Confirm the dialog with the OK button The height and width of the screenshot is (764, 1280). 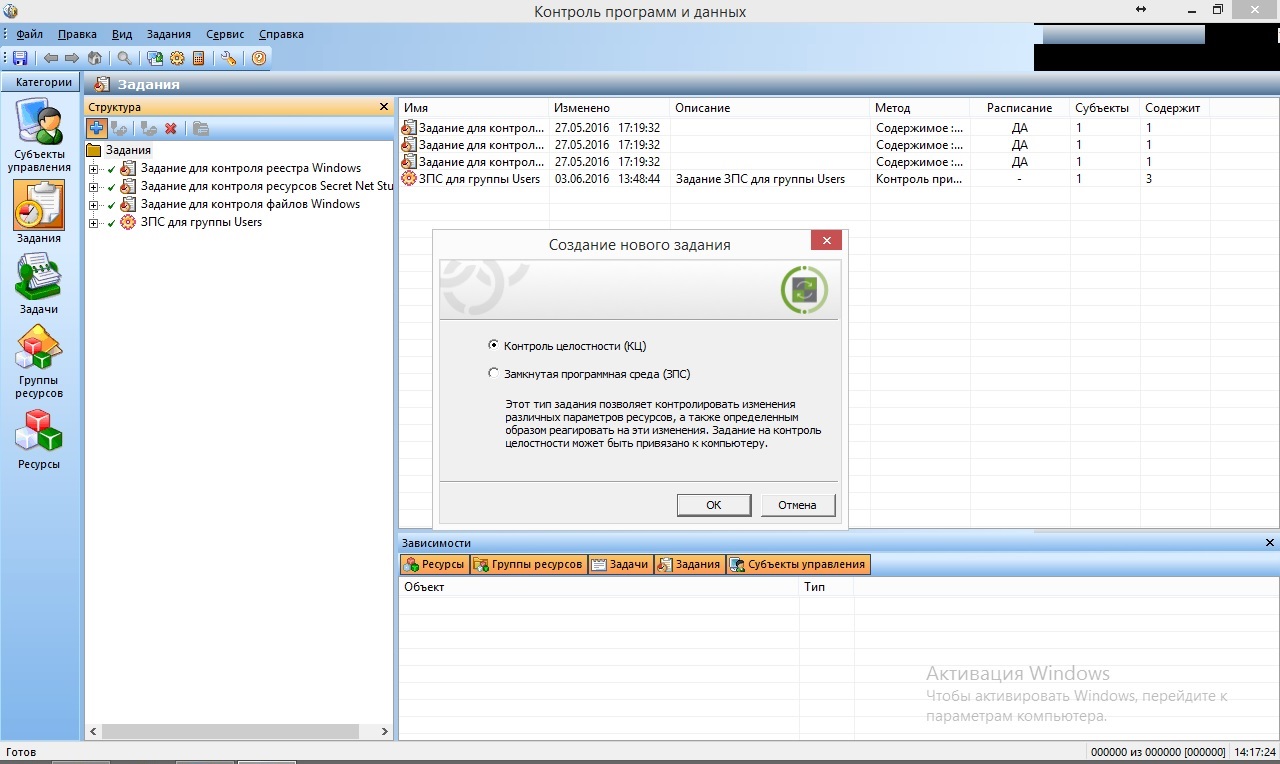713,505
